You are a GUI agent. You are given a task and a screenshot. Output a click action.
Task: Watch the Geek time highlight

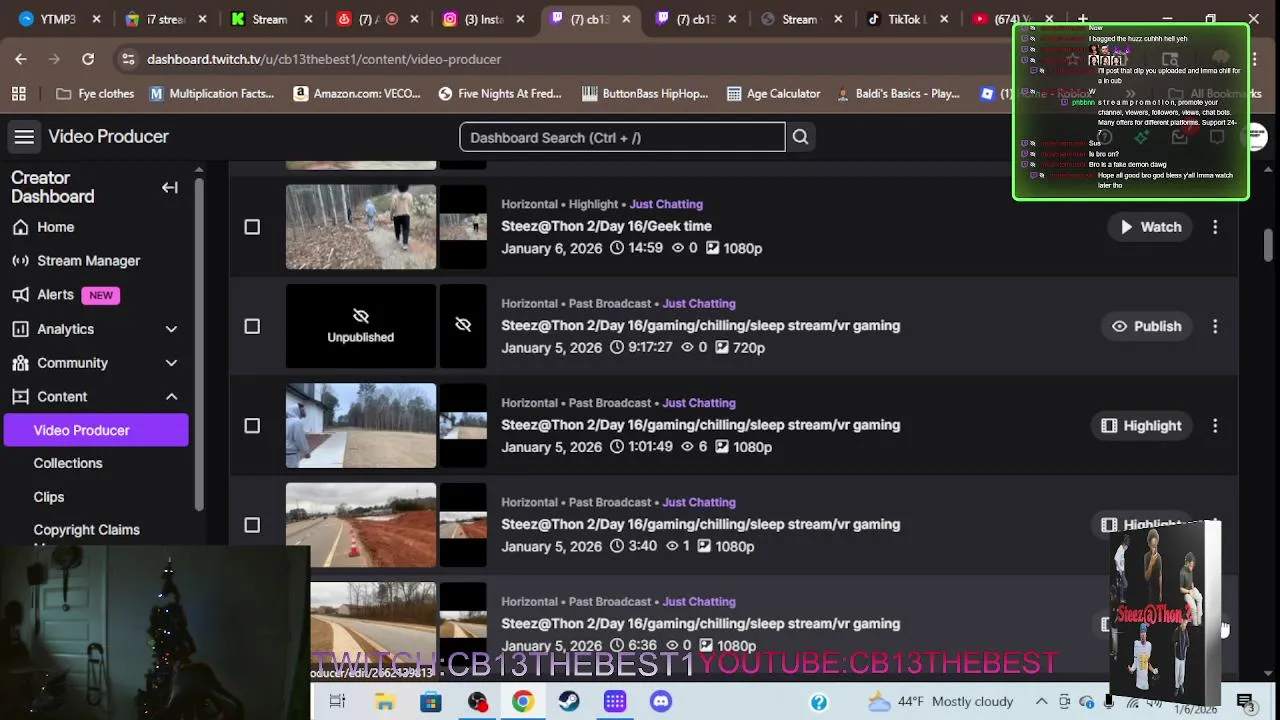[x=1151, y=227]
